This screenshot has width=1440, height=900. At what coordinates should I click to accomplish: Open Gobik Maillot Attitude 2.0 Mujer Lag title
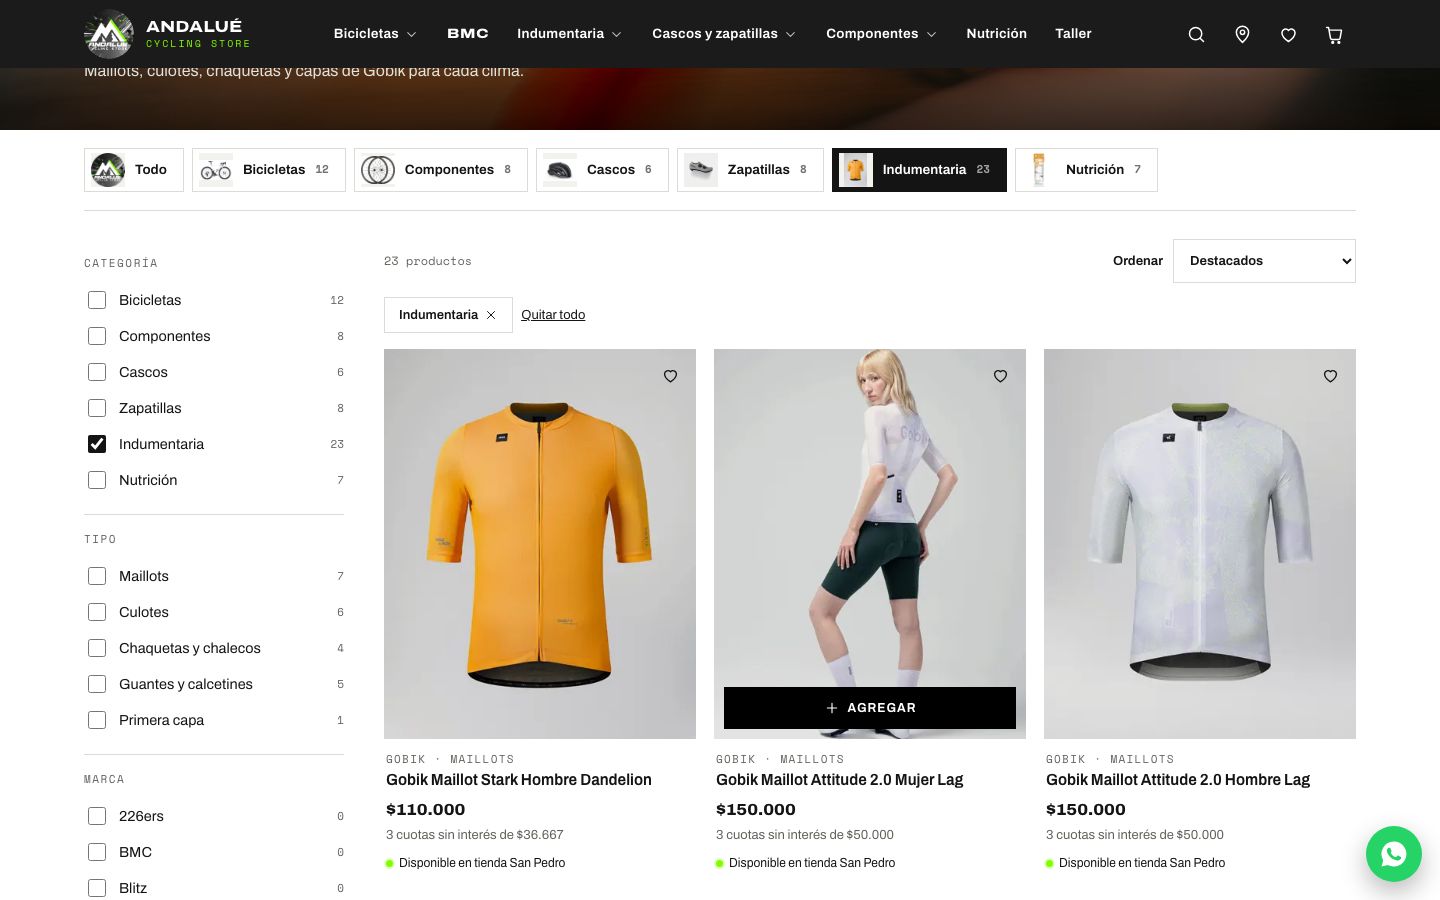pyautogui.click(x=840, y=780)
